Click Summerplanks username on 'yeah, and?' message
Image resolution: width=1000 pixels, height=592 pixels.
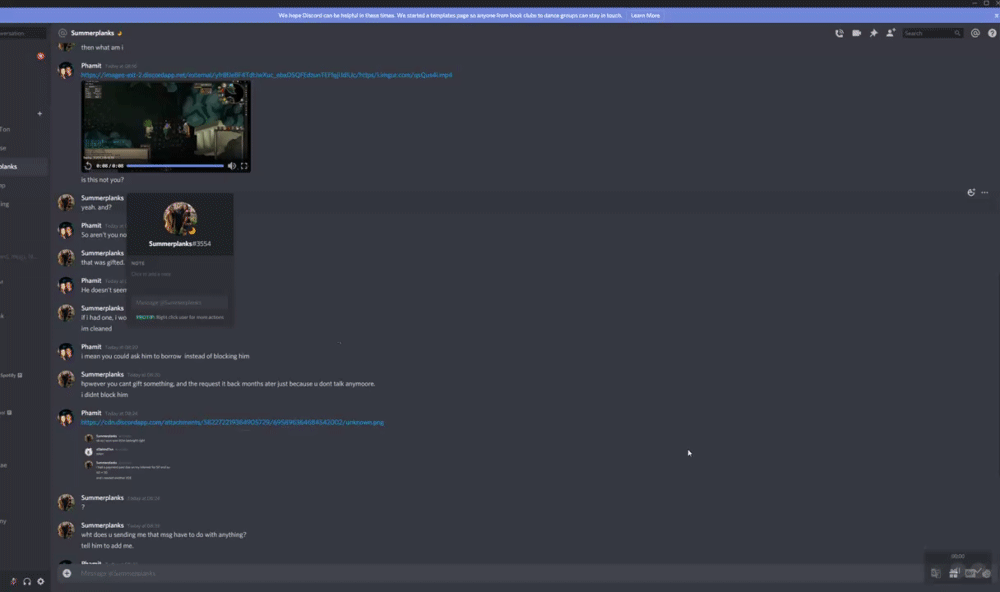point(102,198)
